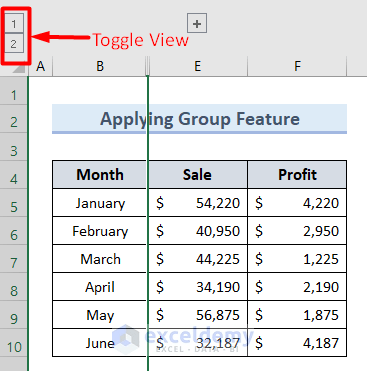Click sale value 44,225
Image resolution: width=367 pixels, height=371 pixels.
[197, 259]
